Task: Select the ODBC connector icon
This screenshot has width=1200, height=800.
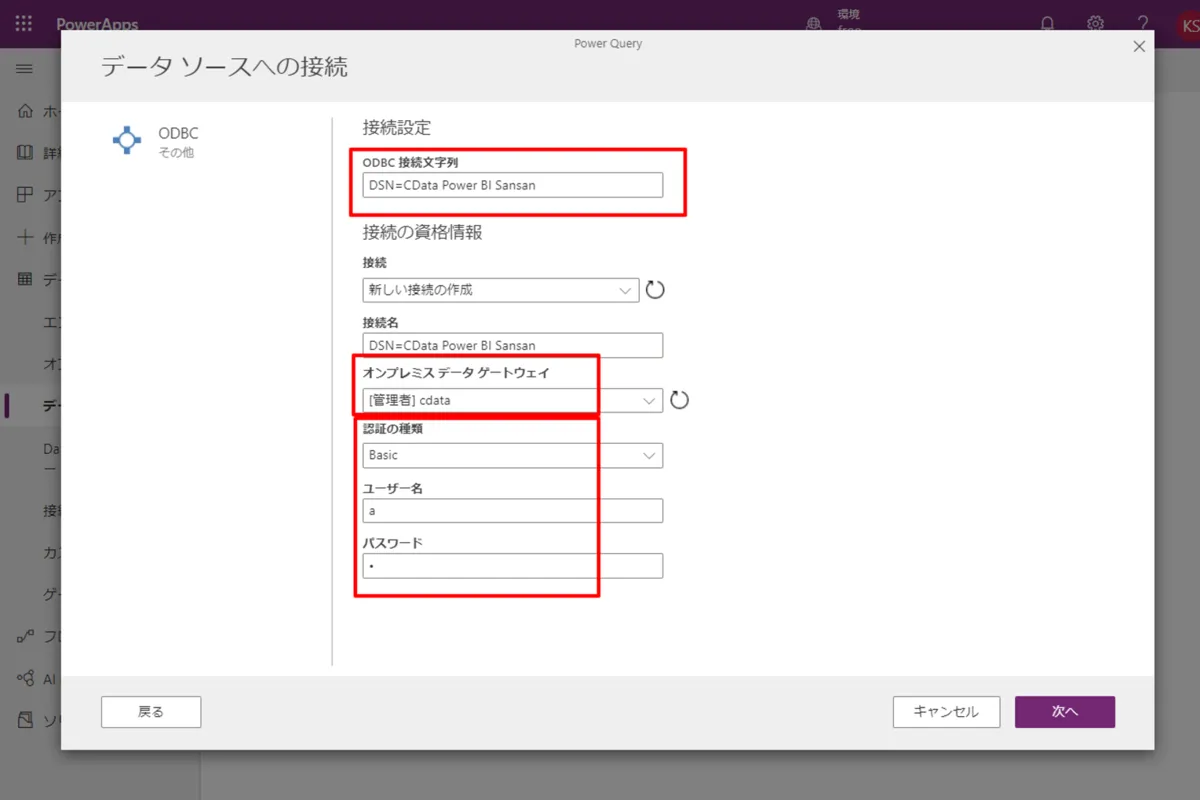Action: (126, 140)
